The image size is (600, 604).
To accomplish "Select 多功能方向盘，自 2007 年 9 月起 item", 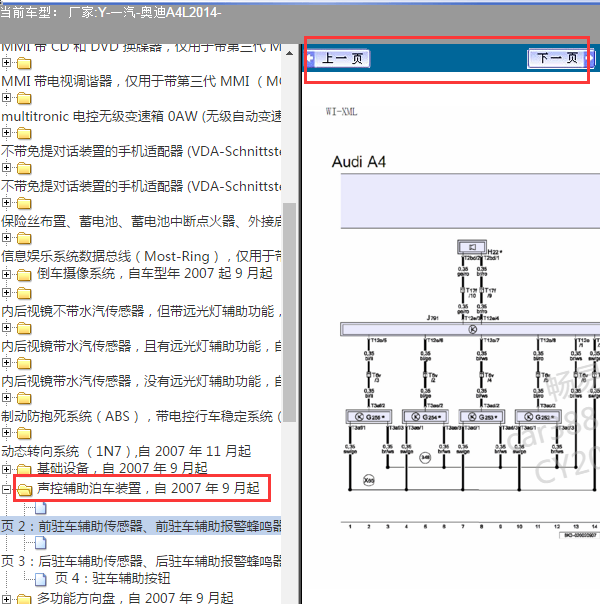I will point(135,598).
